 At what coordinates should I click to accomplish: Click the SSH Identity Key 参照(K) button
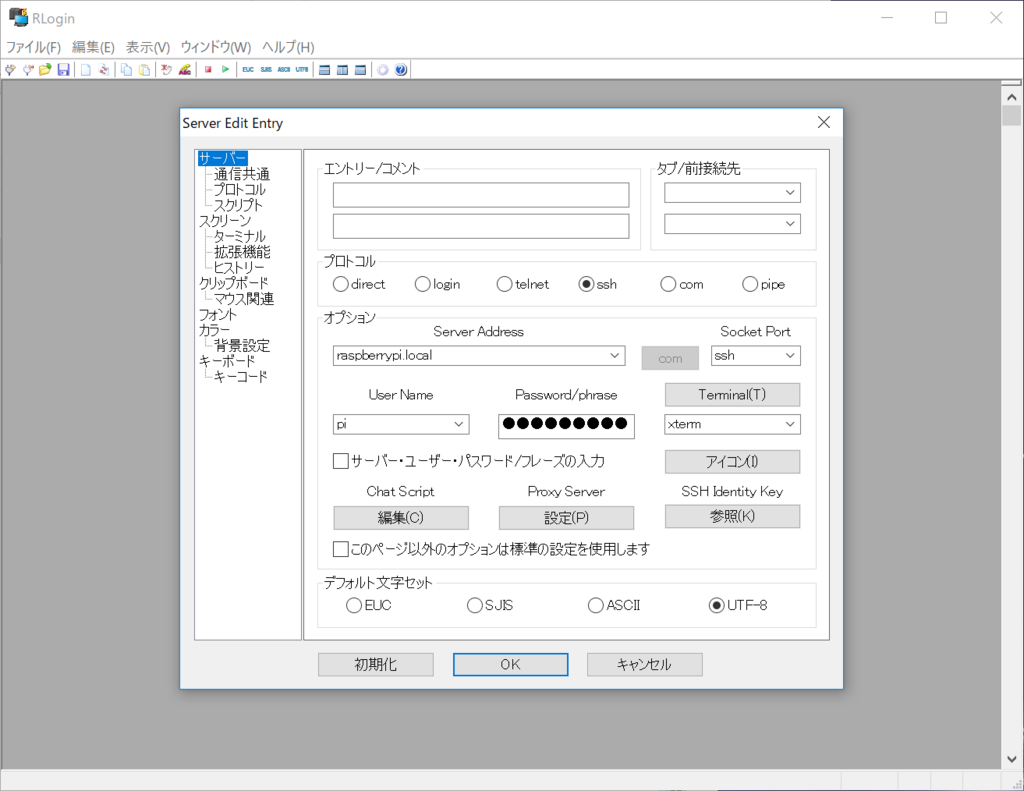click(x=732, y=517)
